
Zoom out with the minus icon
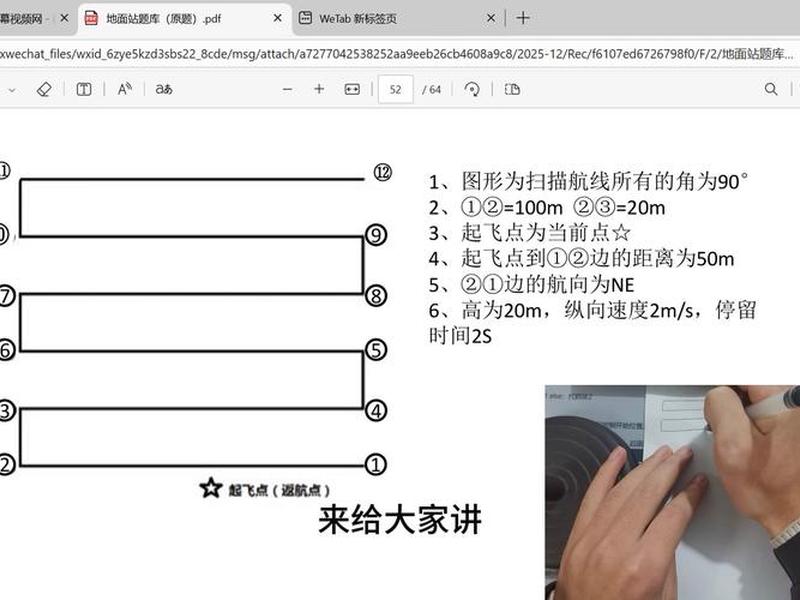tap(287, 89)
